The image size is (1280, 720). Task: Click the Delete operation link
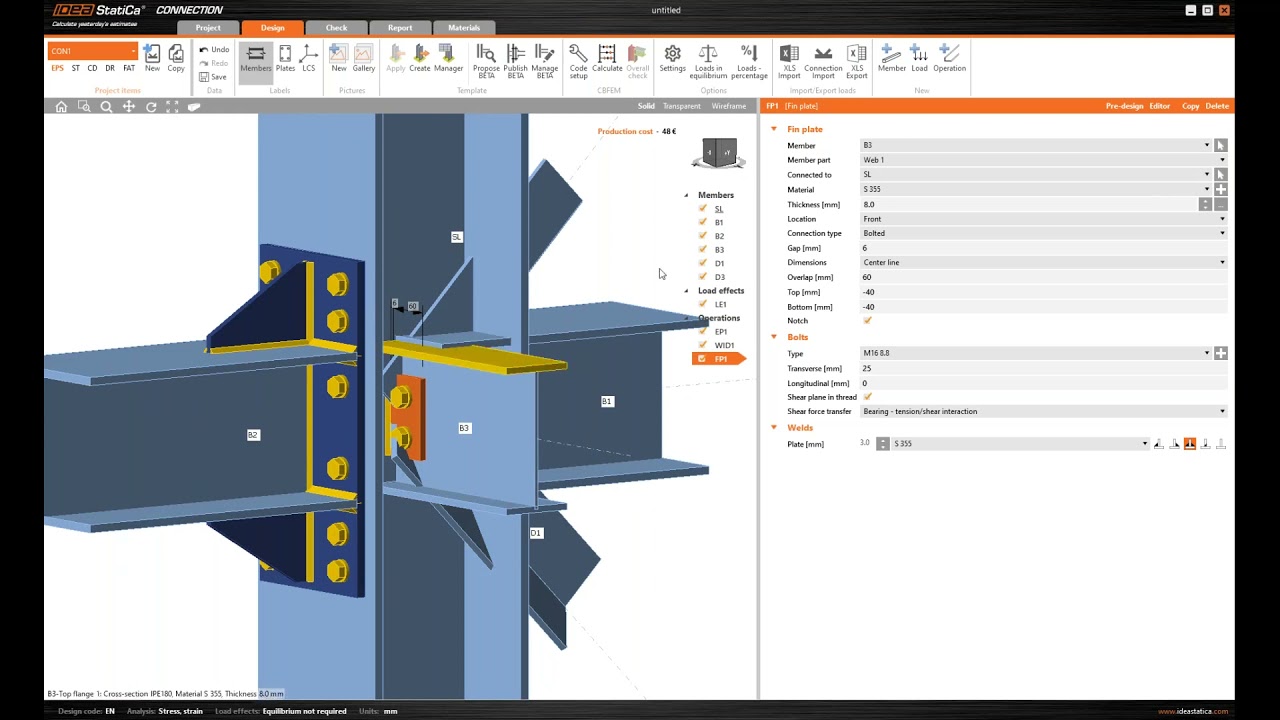(x=1217, y=106)
